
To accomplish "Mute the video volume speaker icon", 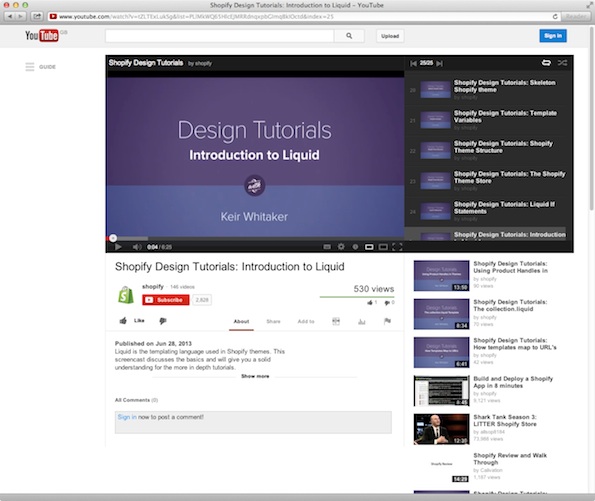I will (137, 247).
